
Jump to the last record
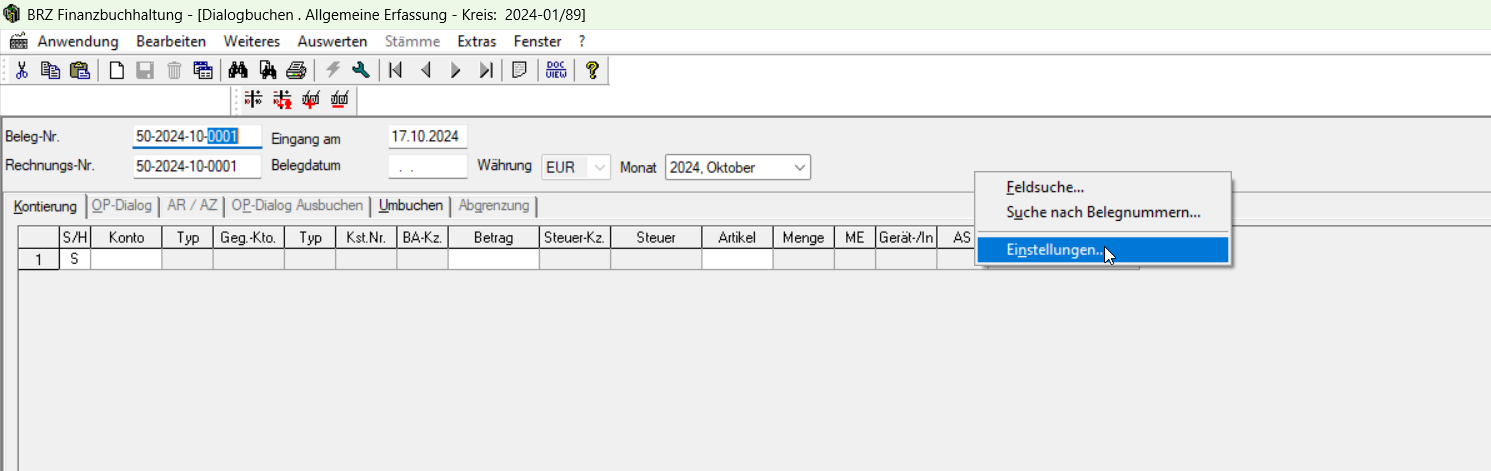[485, 70]
